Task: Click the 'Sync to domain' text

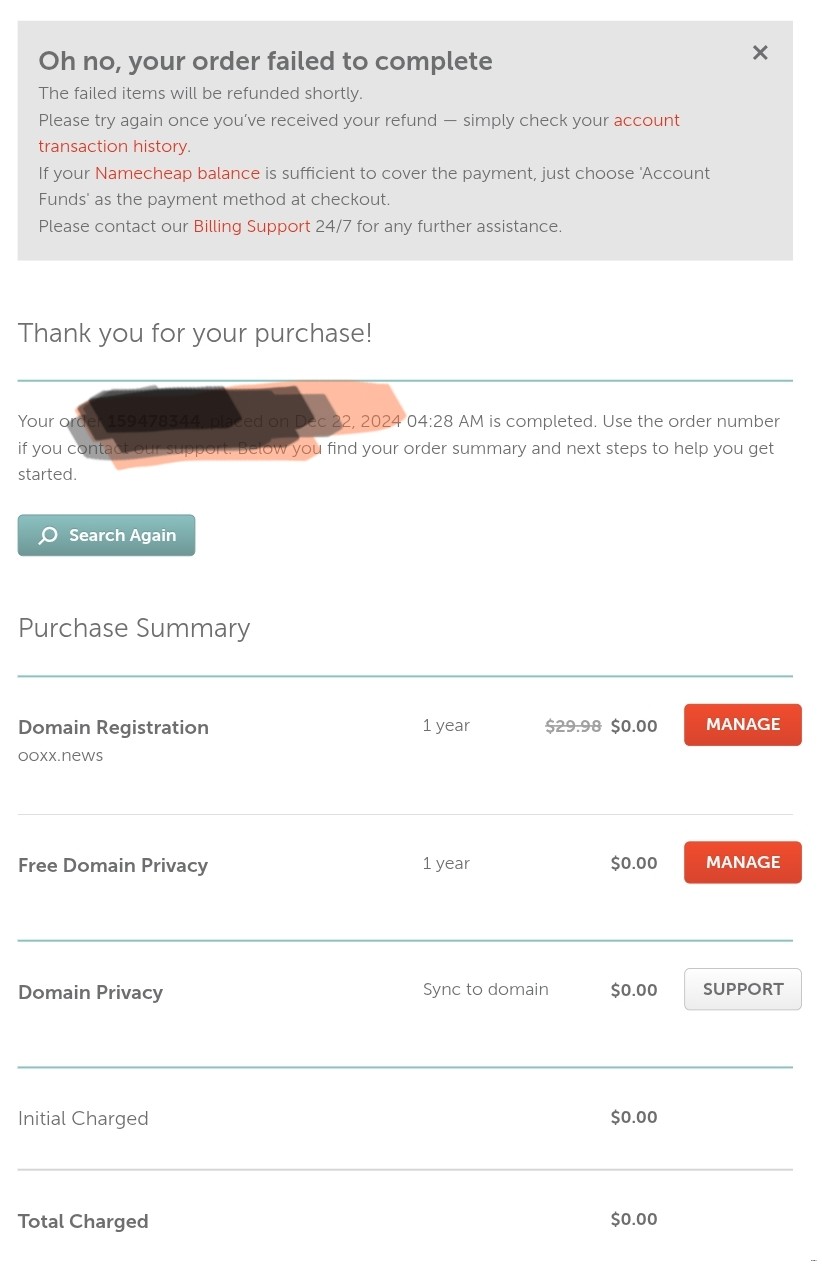Action: [485, 990]
